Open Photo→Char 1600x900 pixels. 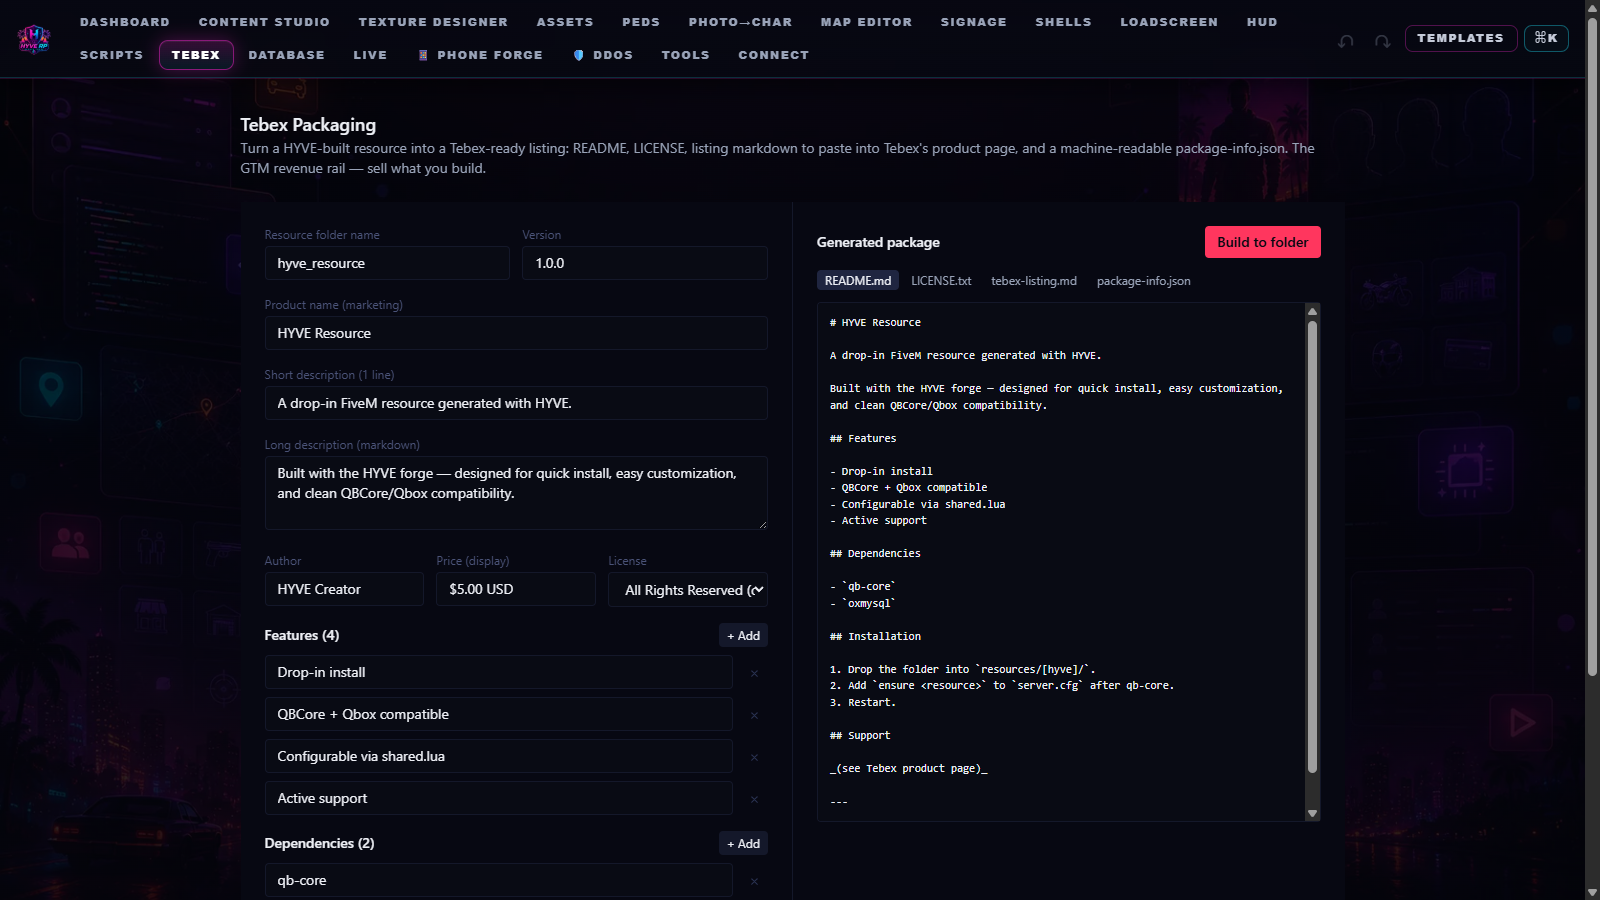[740, 22]
